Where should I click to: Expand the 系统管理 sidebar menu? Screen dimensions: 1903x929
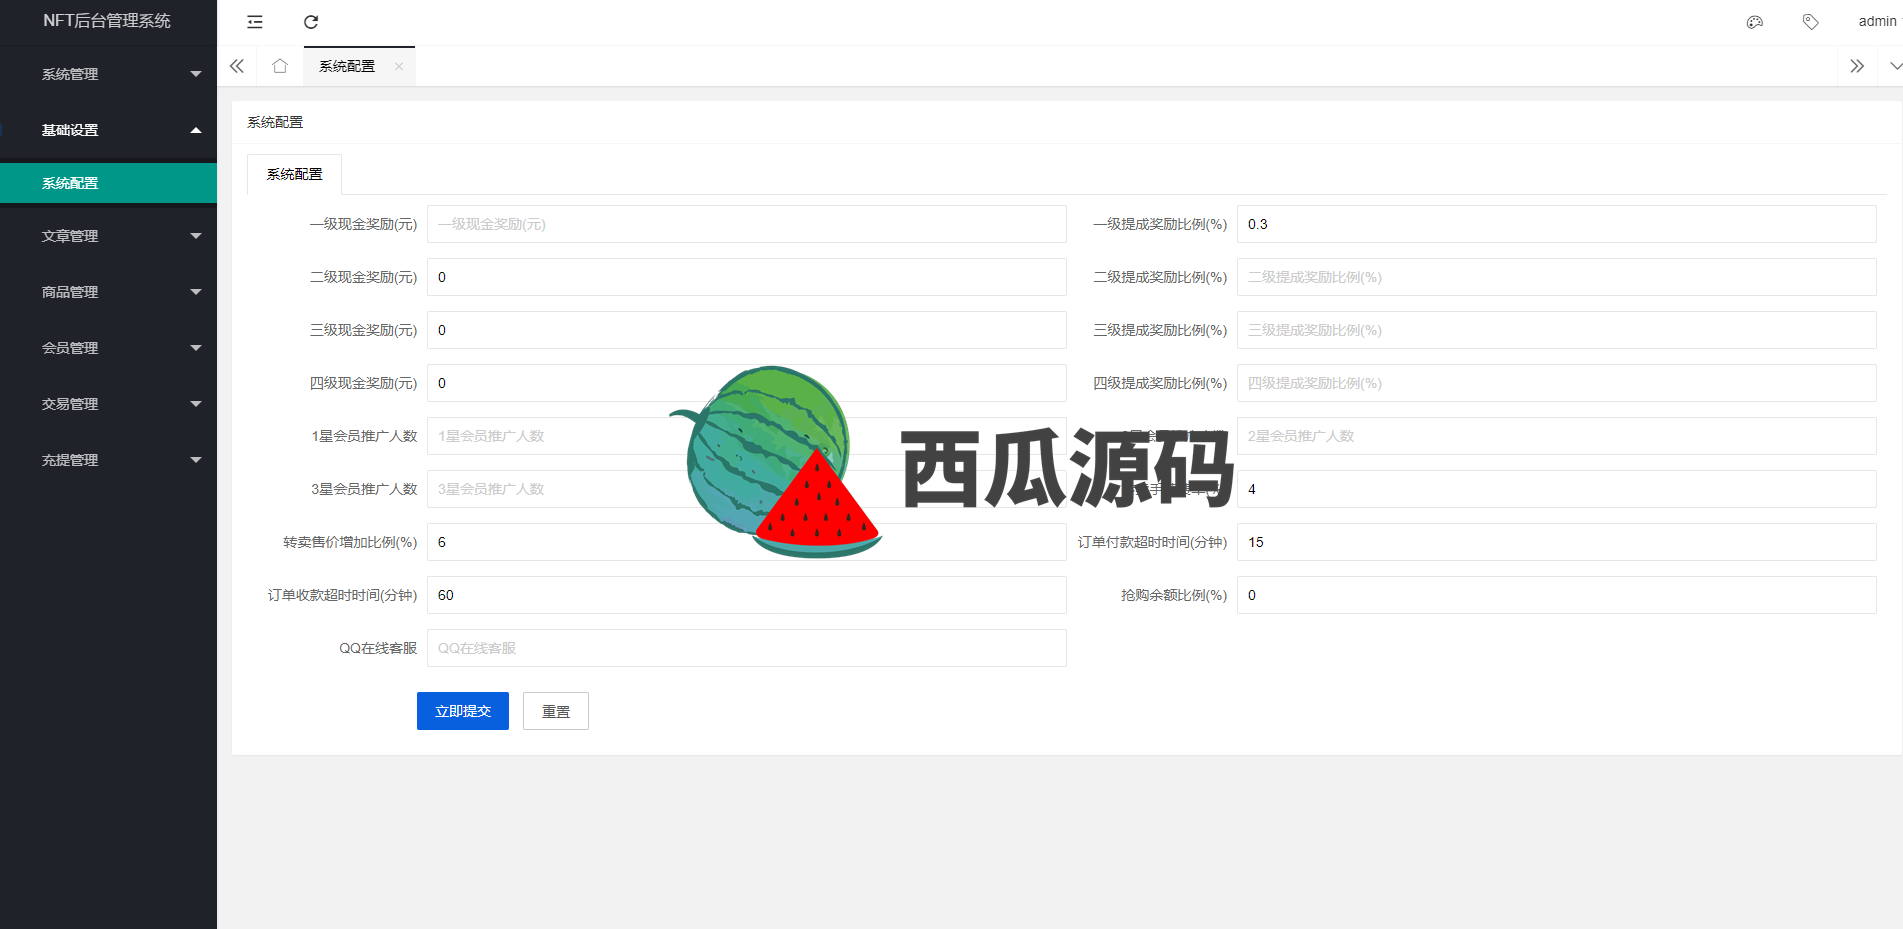[108, 74]
